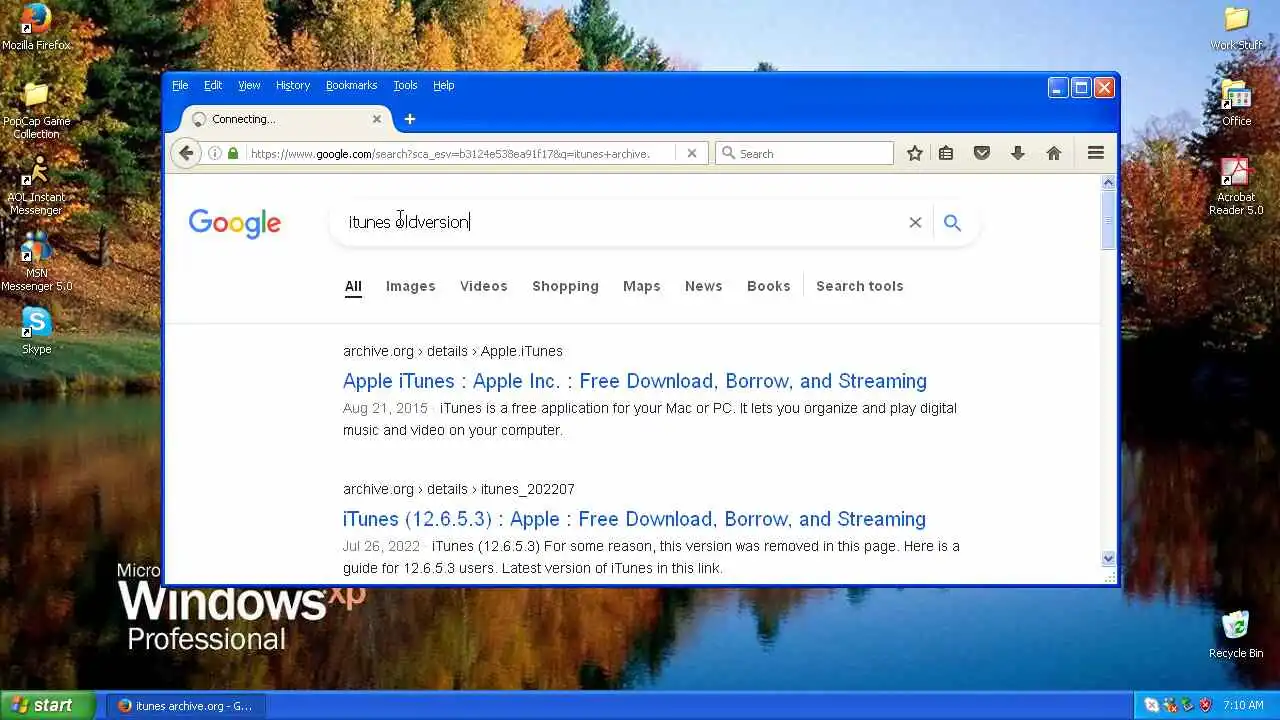Open iTunes (12.6.5.3) archive result link

634,519
